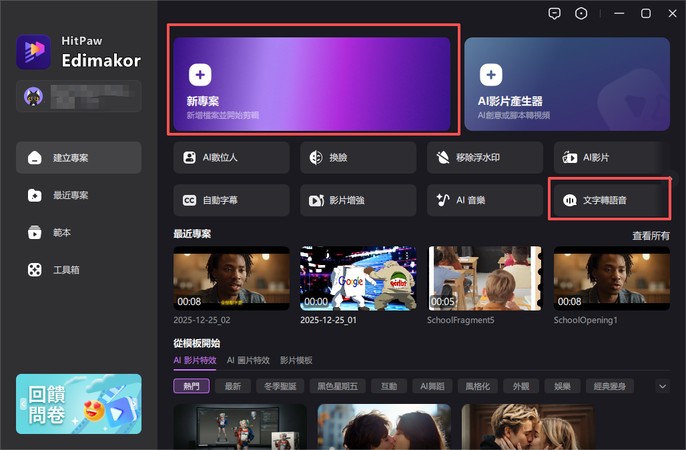Launch the AI數位人 tool
The width and height of the screenshot is (686, 450).
[x=231, y=157]
